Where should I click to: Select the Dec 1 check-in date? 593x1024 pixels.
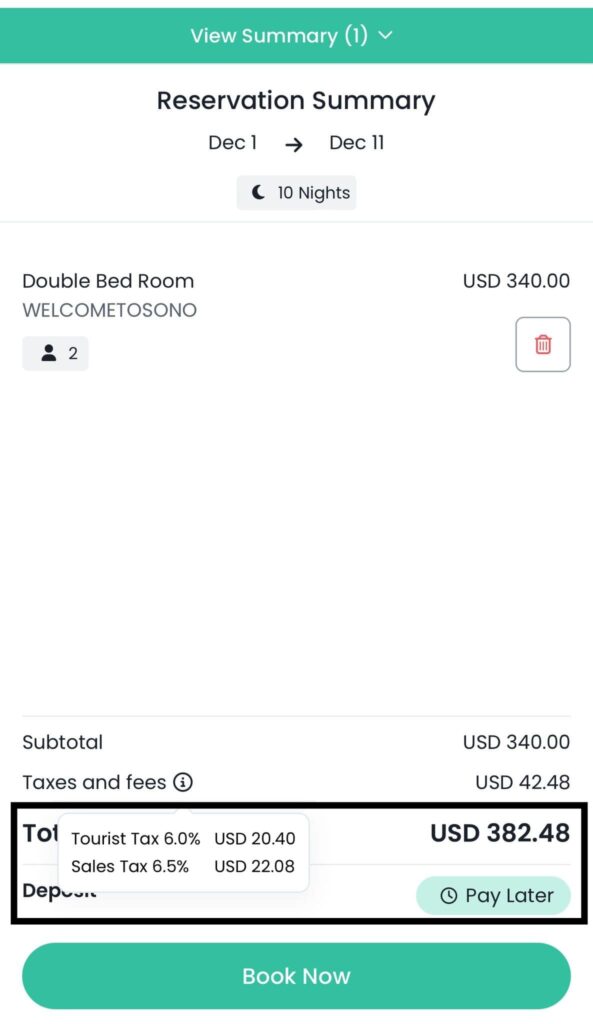point(232,143)
